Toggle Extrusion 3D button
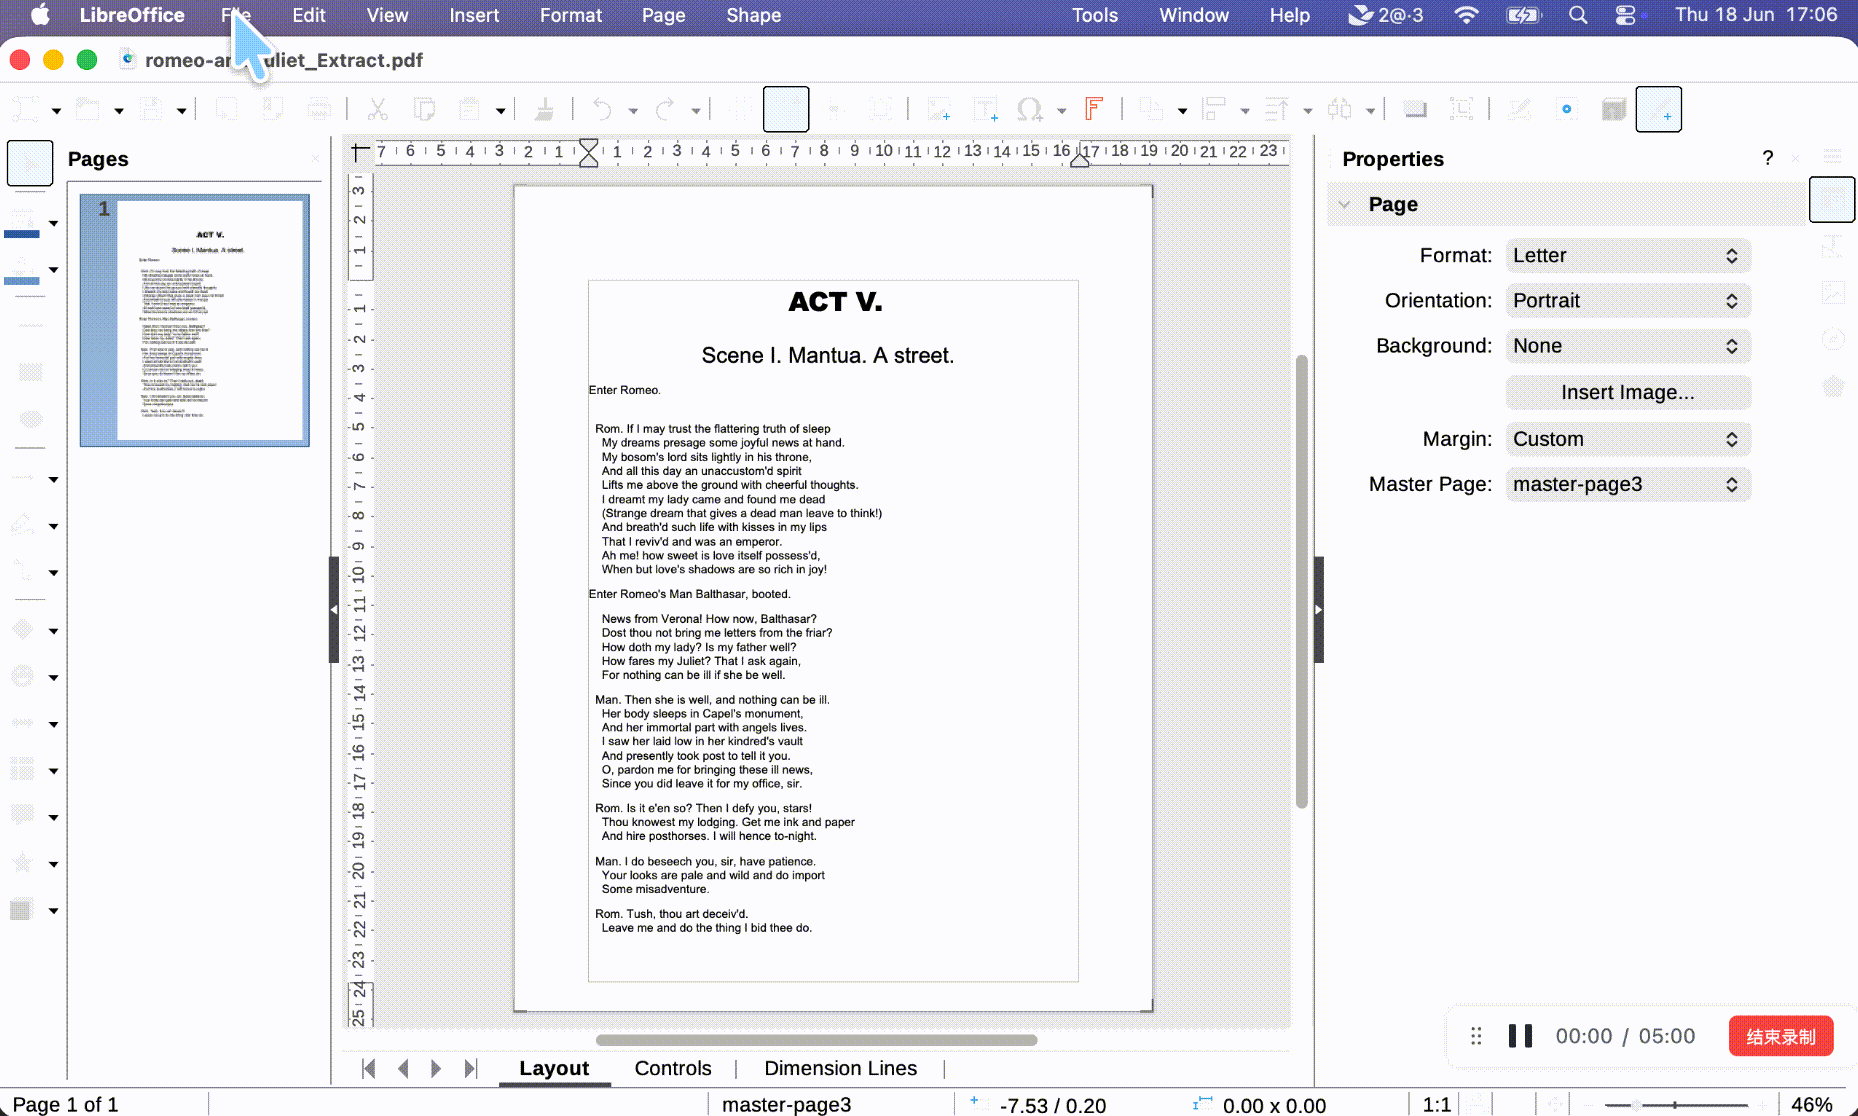 pos(1613,109)
